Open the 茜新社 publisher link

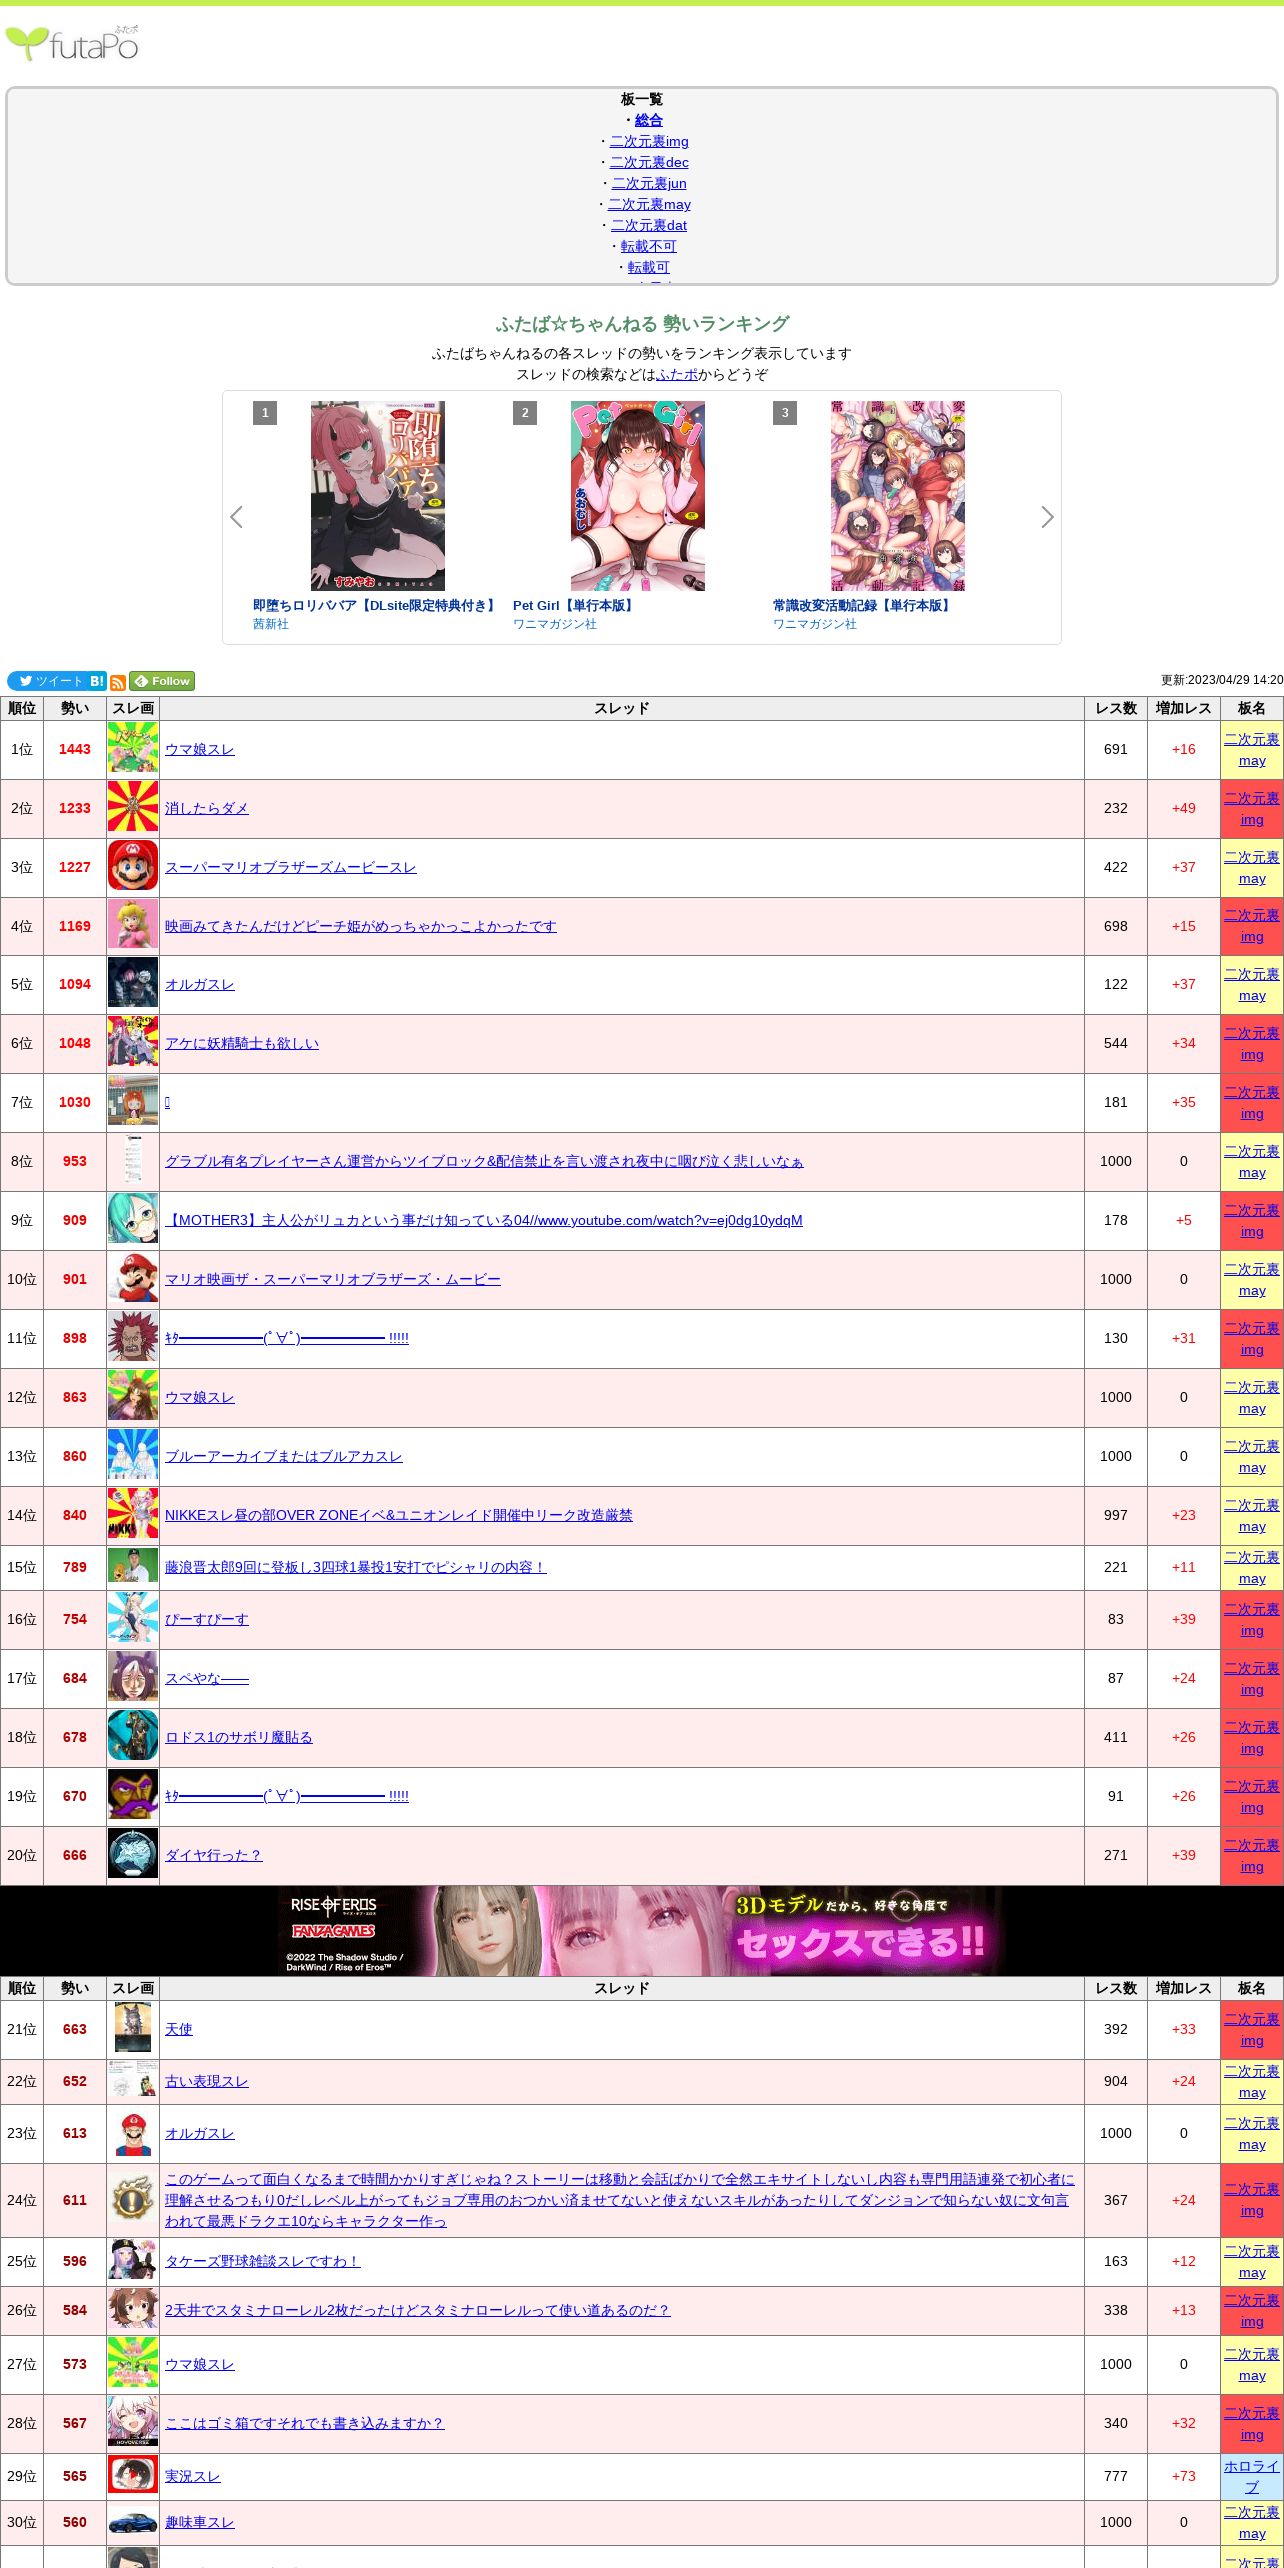tap(271, 624)
